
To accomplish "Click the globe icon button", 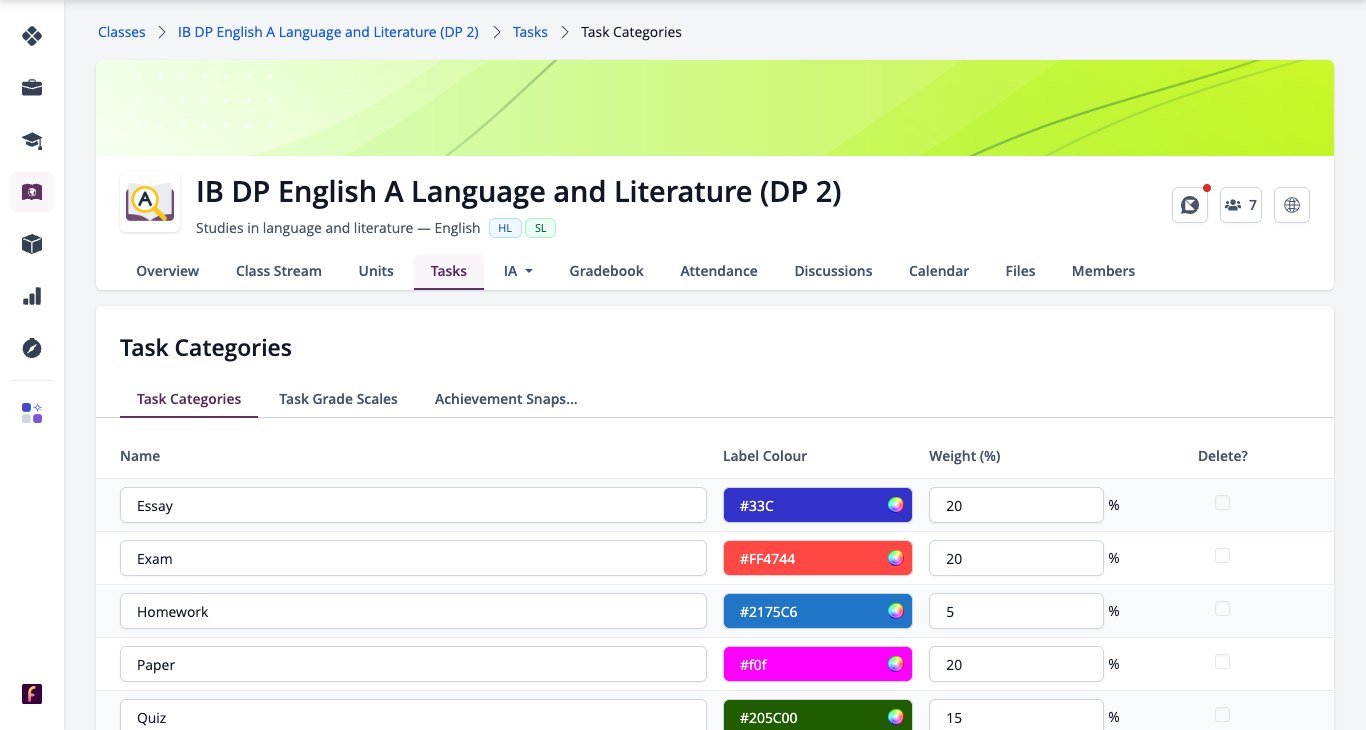I will (x=1292, y=205).
